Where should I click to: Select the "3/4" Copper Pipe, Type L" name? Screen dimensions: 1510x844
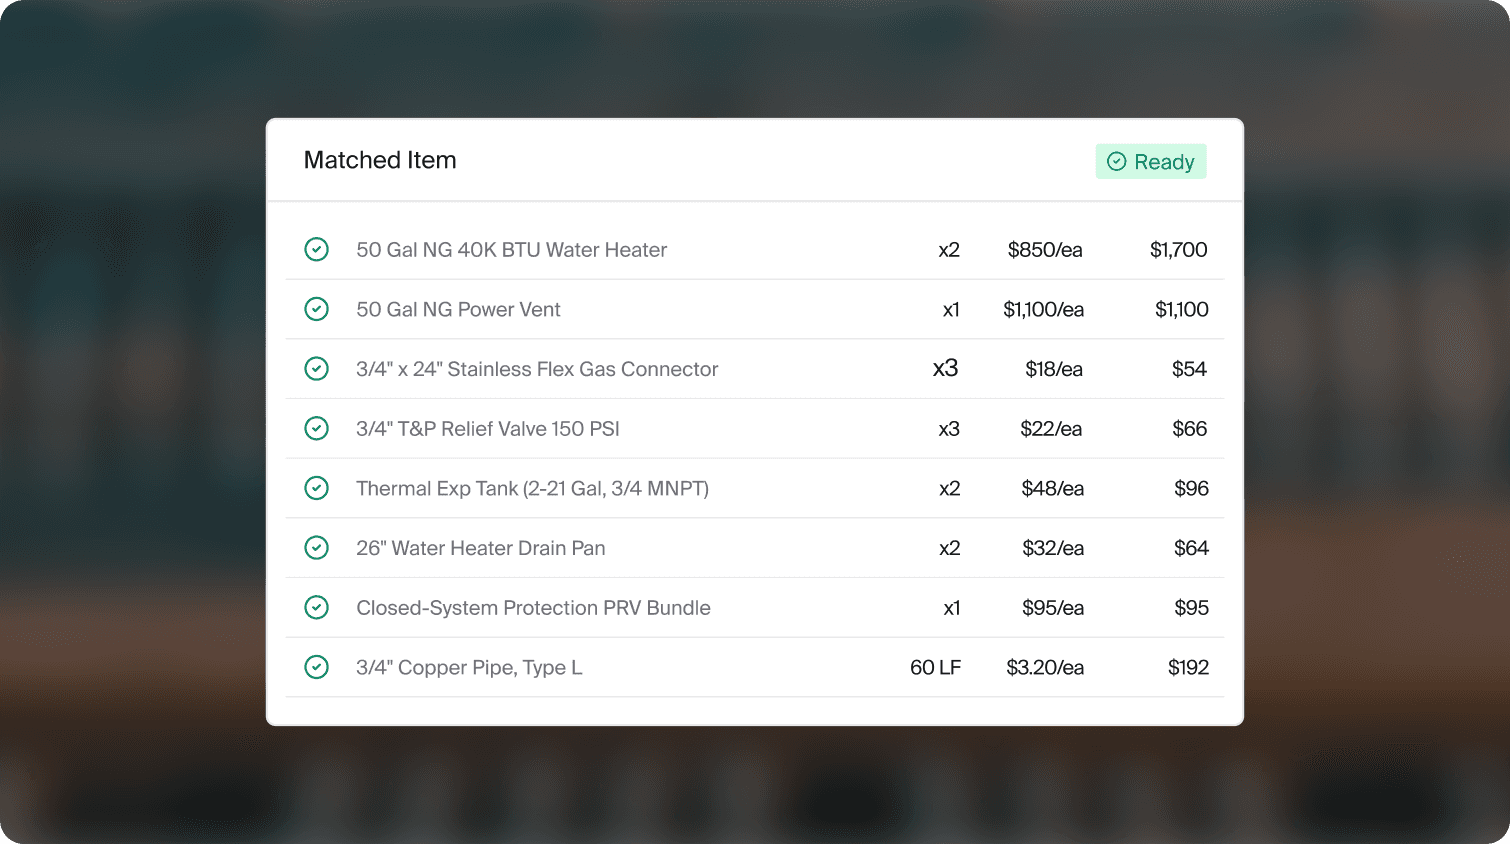469,668
